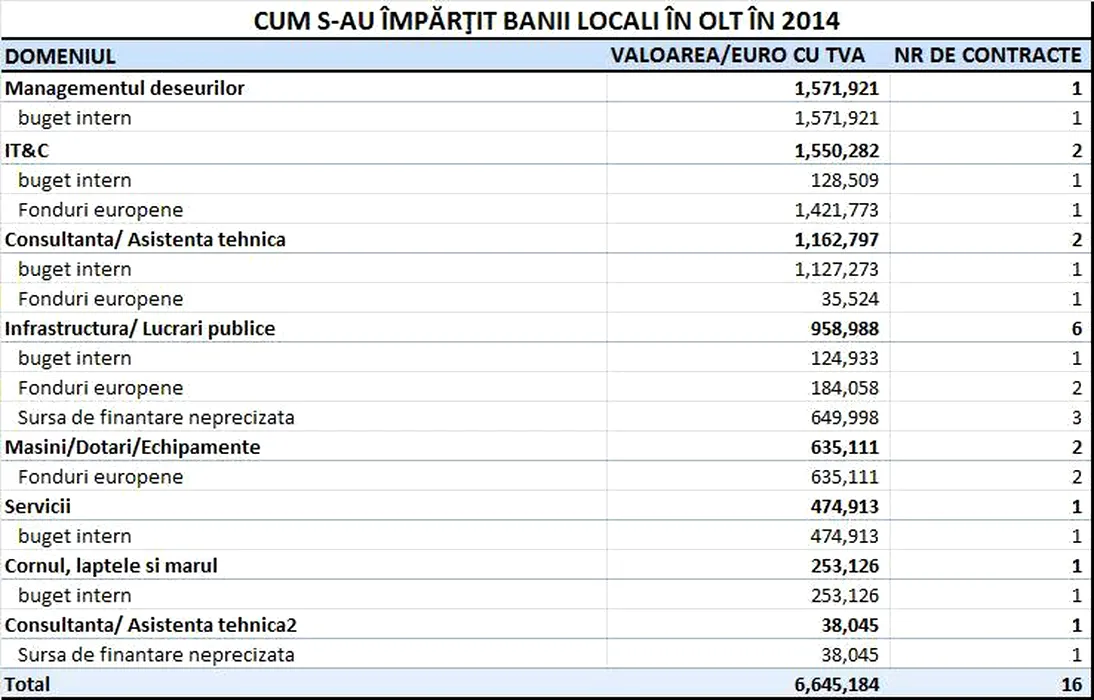Select the Managementul deseurilor row label
This screenshot has height=700, width=1094.
coord(125,88)
